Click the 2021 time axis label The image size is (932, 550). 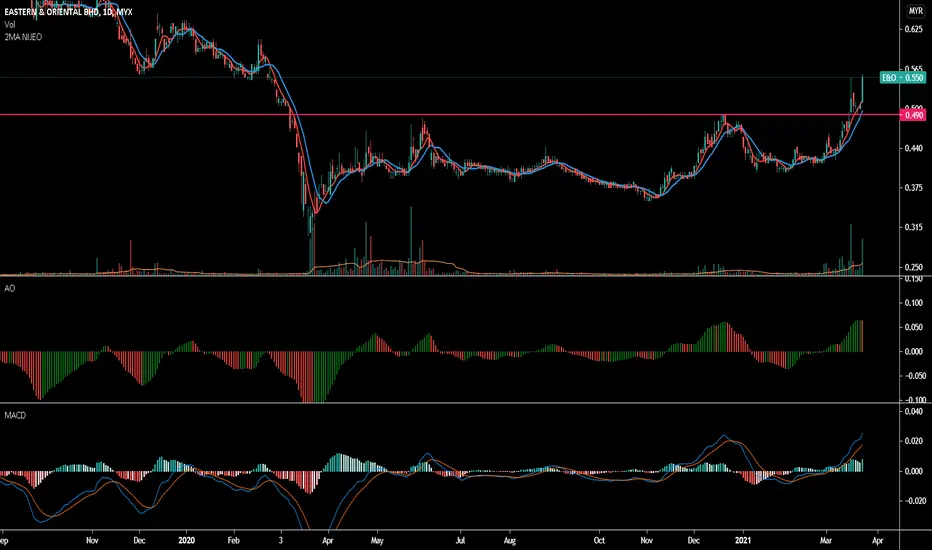[x=743, y=540]
